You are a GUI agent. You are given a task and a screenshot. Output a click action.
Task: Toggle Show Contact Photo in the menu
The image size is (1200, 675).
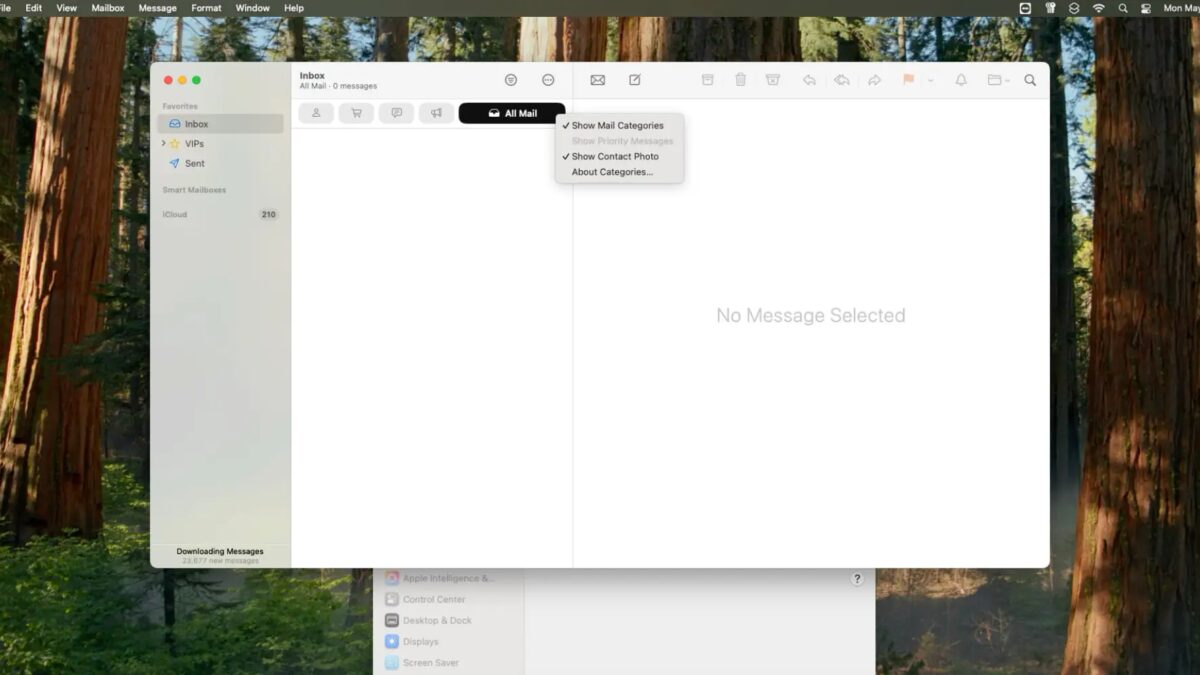click(x=614, y=156)
